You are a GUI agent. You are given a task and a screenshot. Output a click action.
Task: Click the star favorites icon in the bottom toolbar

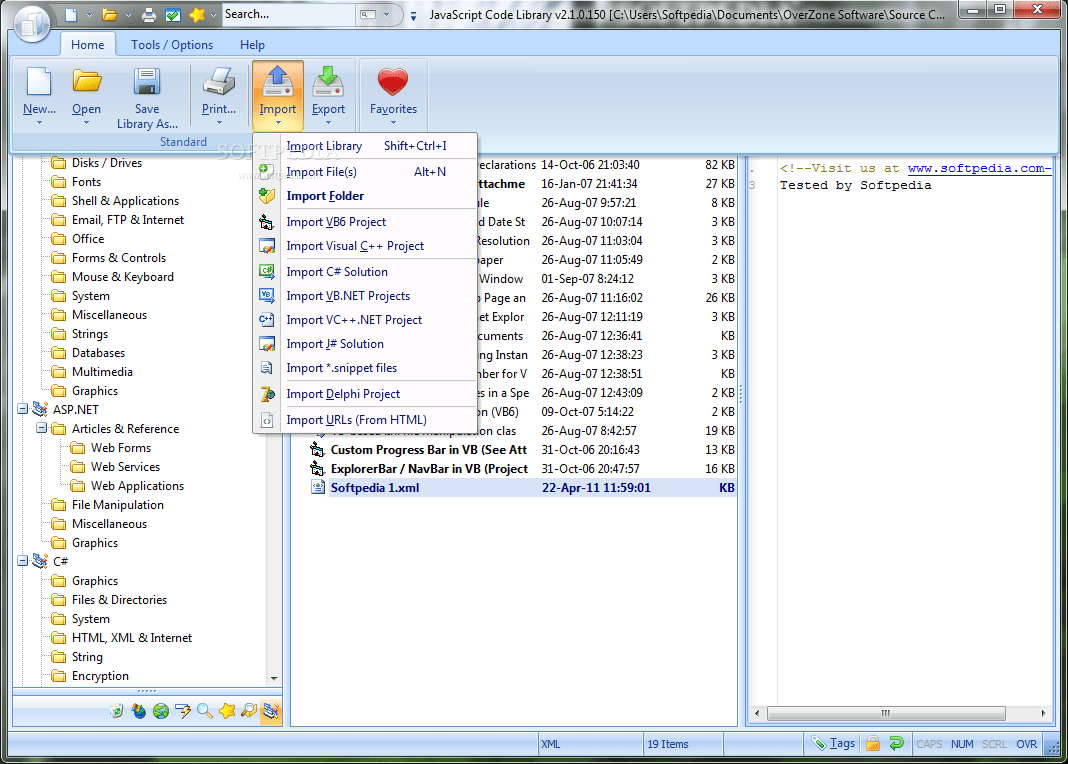coord(226,710)
